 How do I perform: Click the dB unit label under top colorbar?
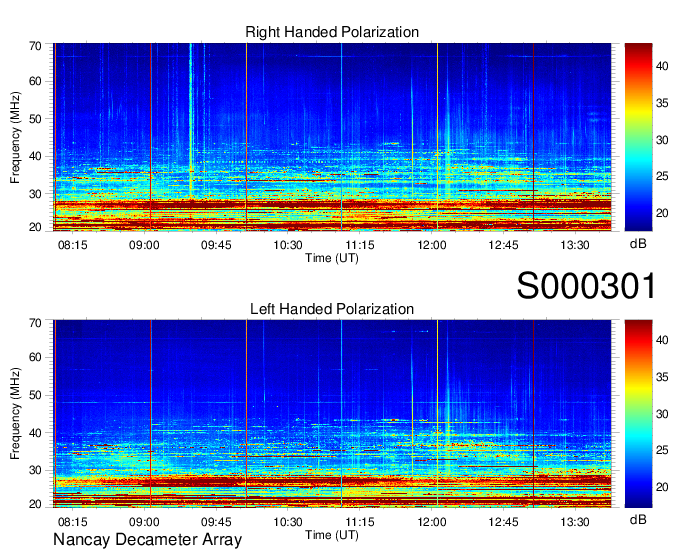638,244
